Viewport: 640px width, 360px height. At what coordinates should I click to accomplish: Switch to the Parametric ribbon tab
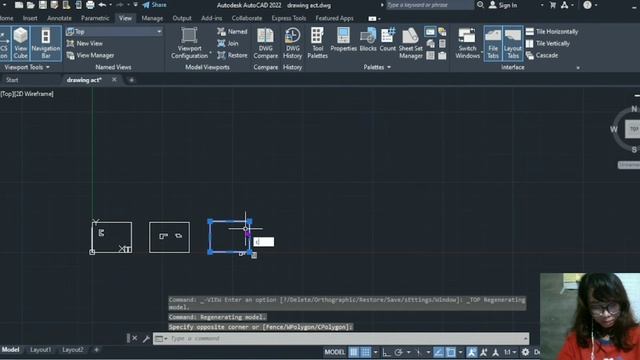click(x=95, y=18)
